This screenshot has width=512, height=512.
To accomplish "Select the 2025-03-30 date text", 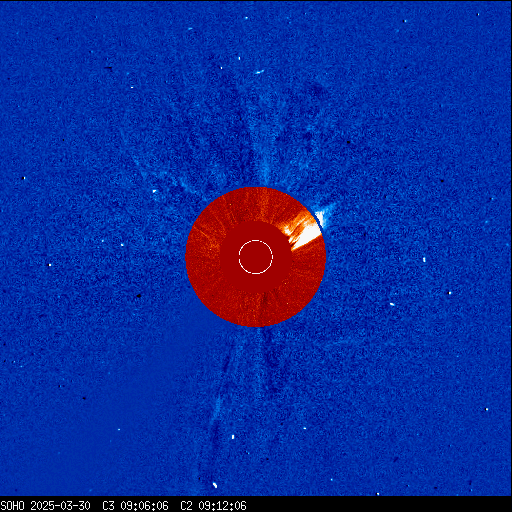I will (60, 505).
